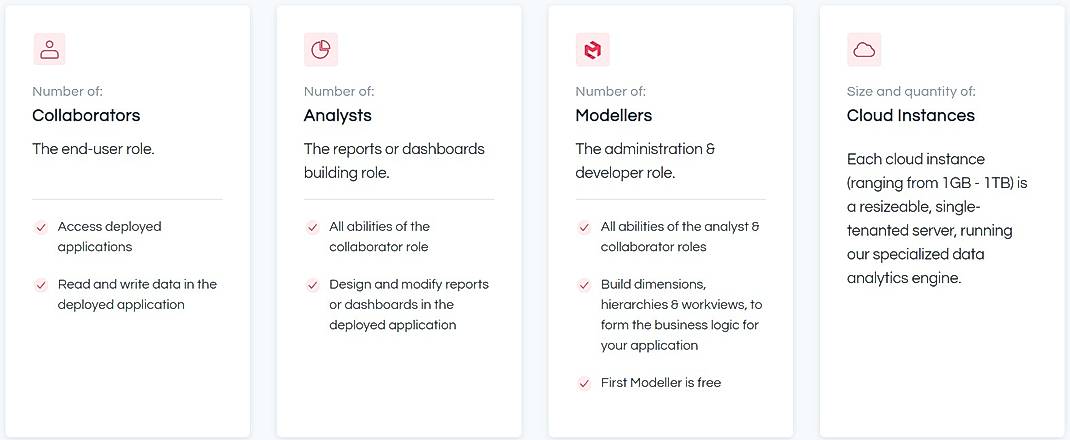
Task: Click checkmark beside Read and write data
Action: [x=41, y=285]
